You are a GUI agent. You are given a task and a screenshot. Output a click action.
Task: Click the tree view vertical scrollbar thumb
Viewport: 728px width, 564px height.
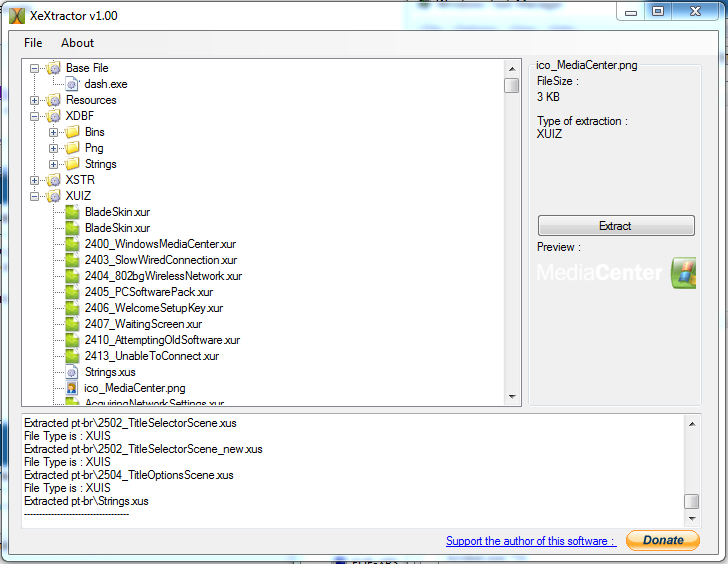click(512, 85)
